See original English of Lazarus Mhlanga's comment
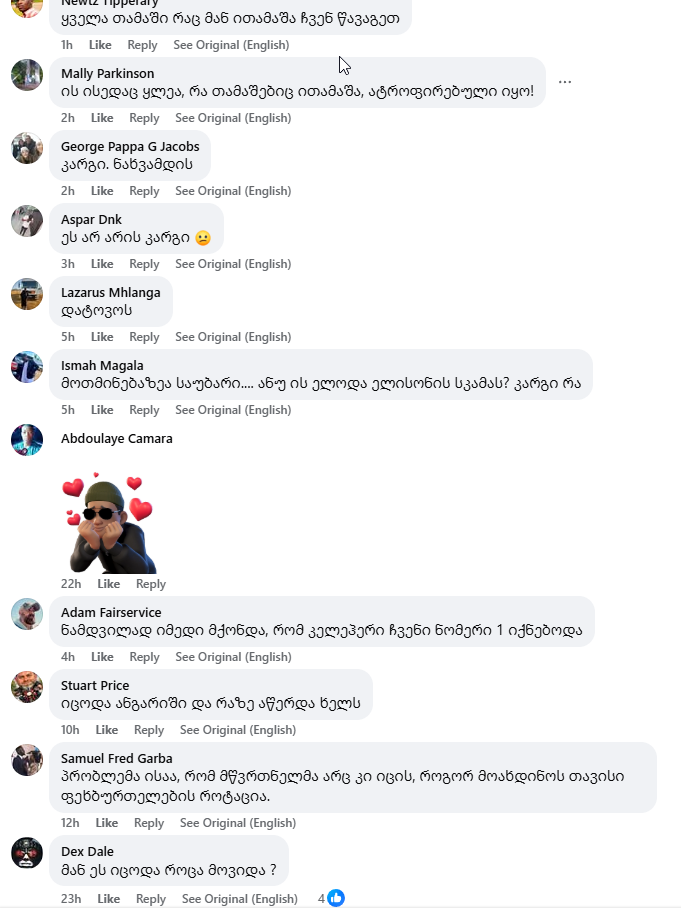The image size is (681, 913). pyautogui.click(x=233, y=337)
